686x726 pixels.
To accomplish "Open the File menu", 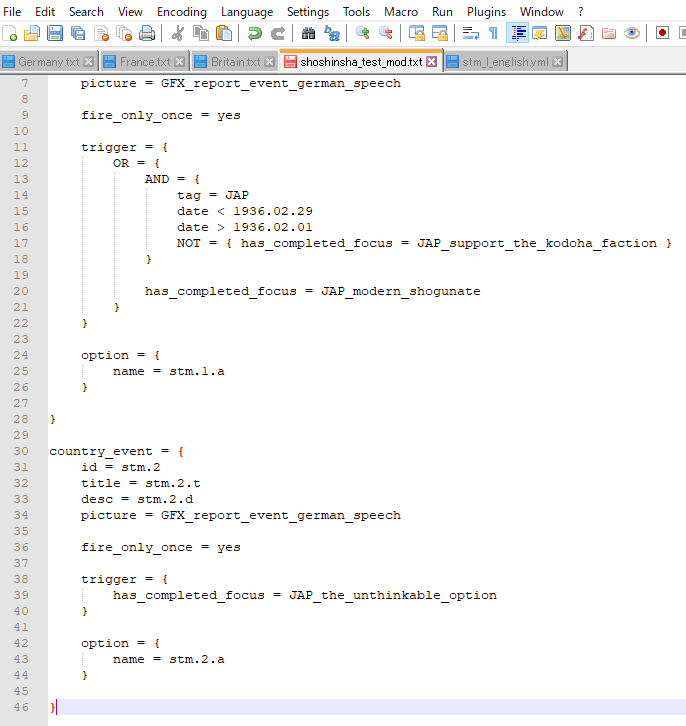I will [x=12, y=12].
